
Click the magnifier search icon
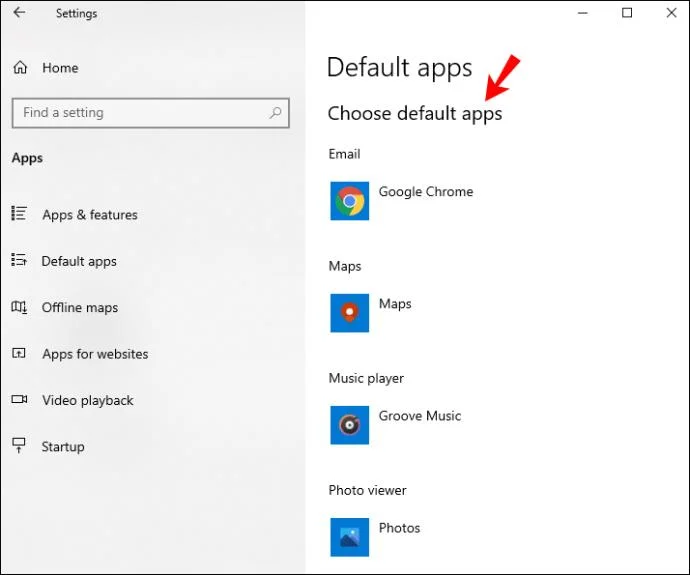click(275, 113)
